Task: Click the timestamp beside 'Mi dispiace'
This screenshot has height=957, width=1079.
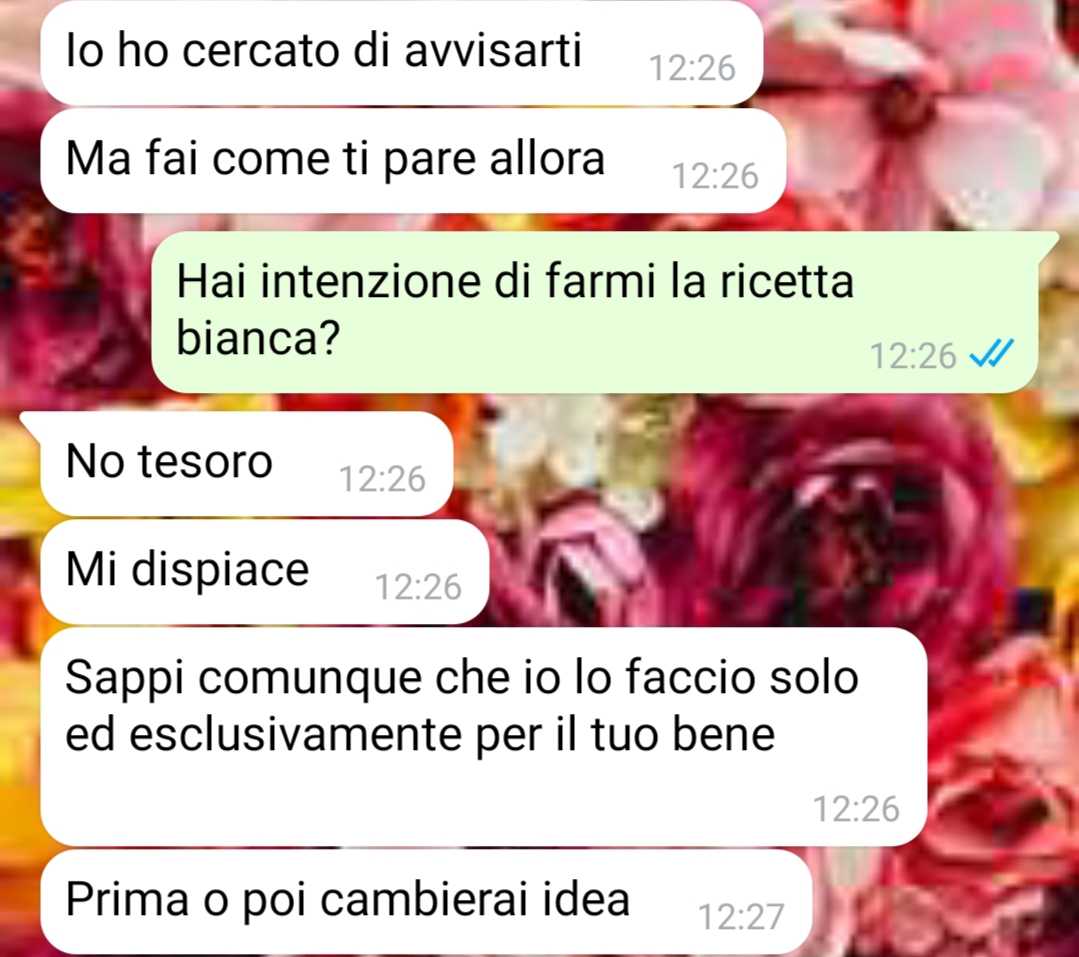Action: 418,587
